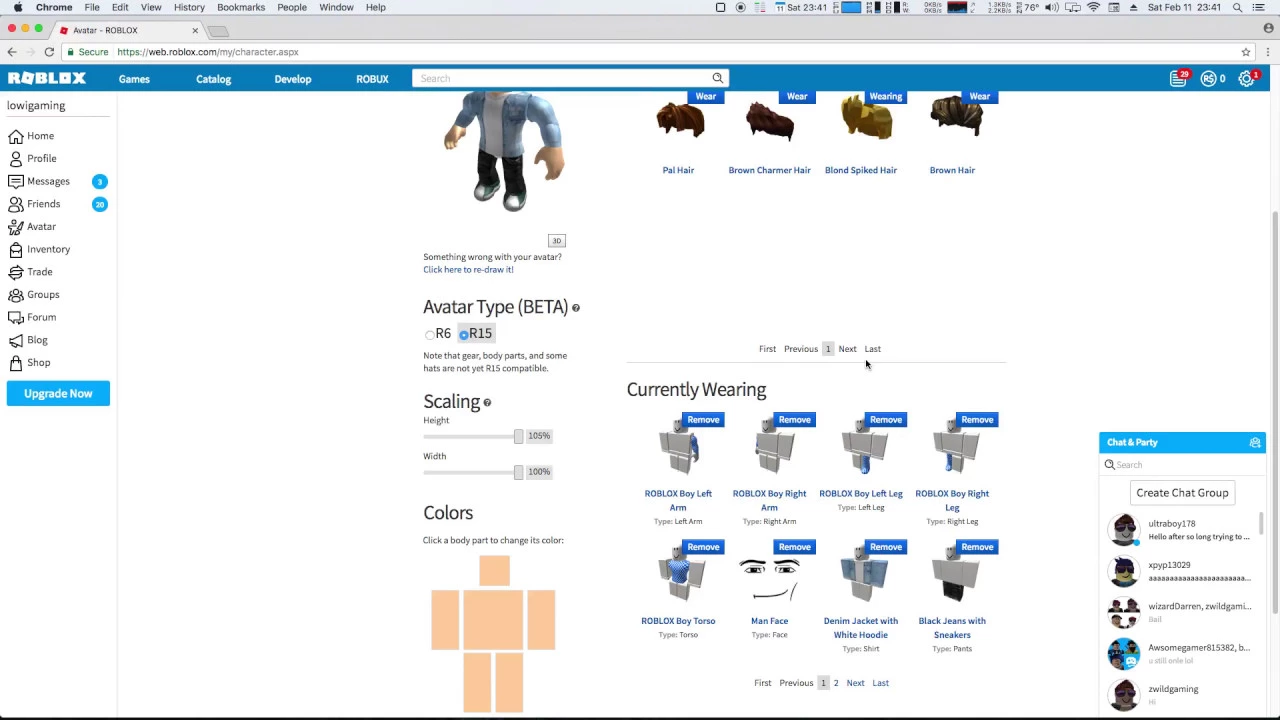1280x720 pixels.
Task: Click the Scaling help question icon
Action: point(487,403)
